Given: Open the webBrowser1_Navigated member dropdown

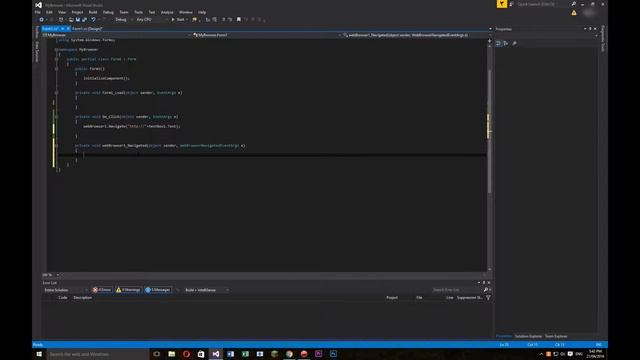Looking at the screenshot, I should (x=416, y=35).
